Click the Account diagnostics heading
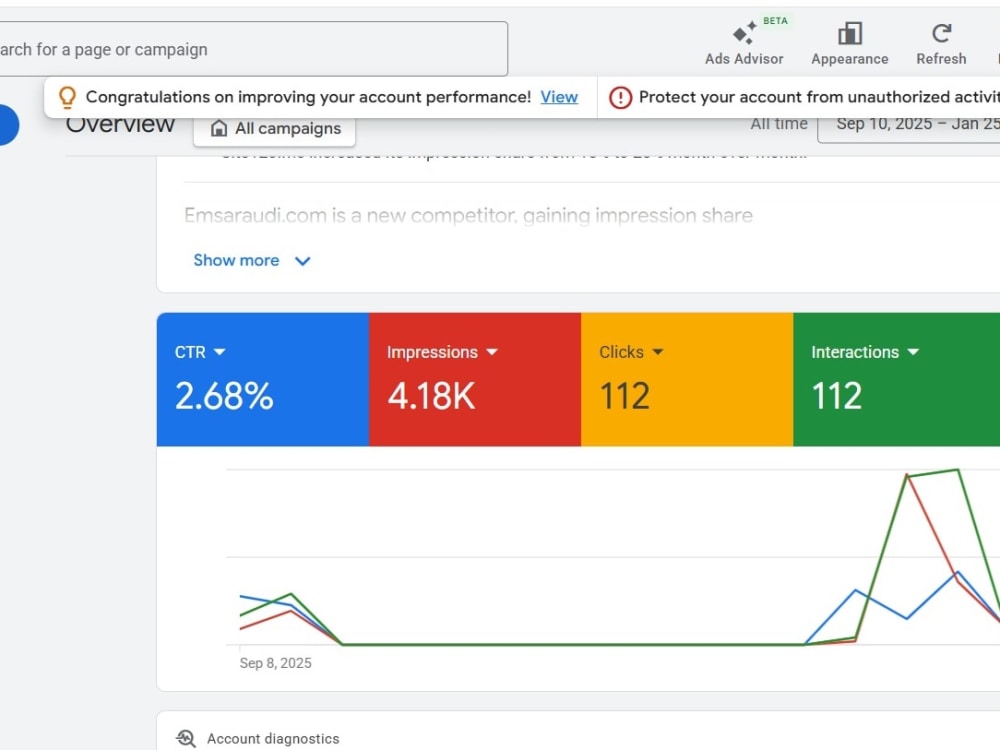This screenshot has width=1000, height=750. pyautogui.click(x=273, y=739)
